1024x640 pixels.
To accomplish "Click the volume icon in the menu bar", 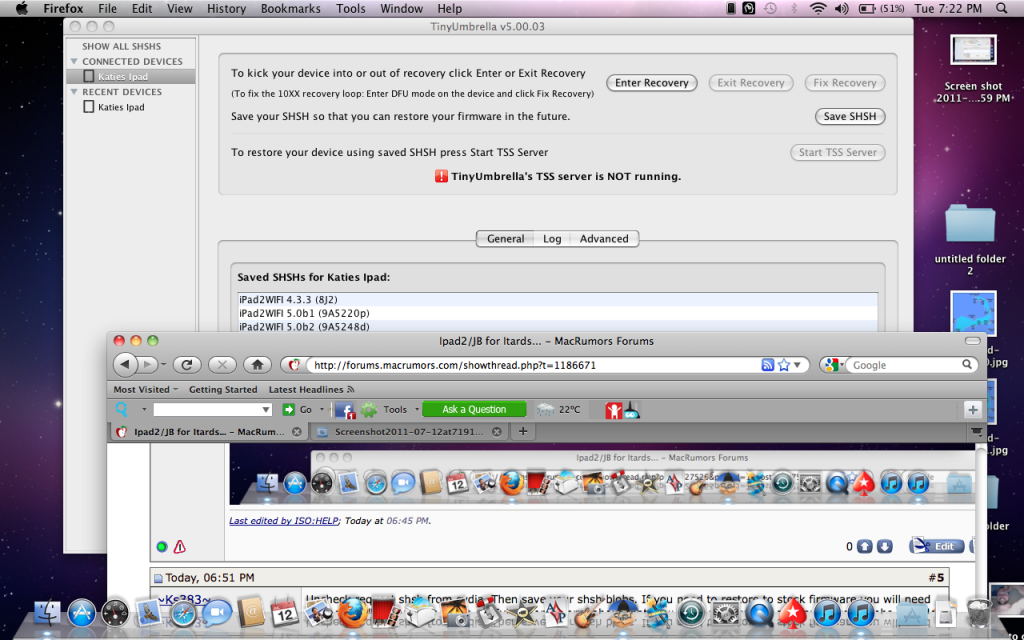I will (841, 8).
